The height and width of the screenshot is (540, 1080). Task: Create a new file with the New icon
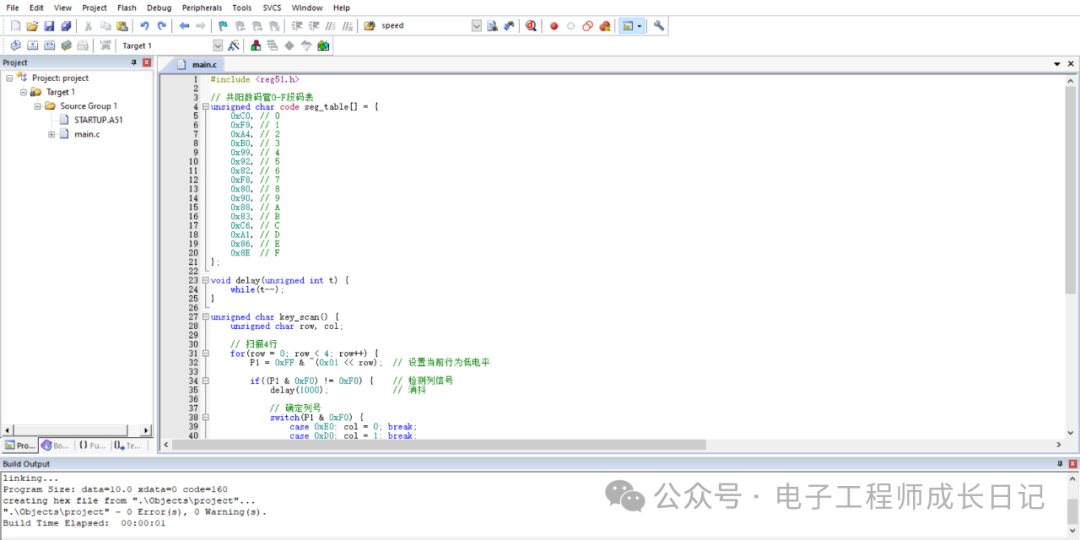tap(15, 25)
